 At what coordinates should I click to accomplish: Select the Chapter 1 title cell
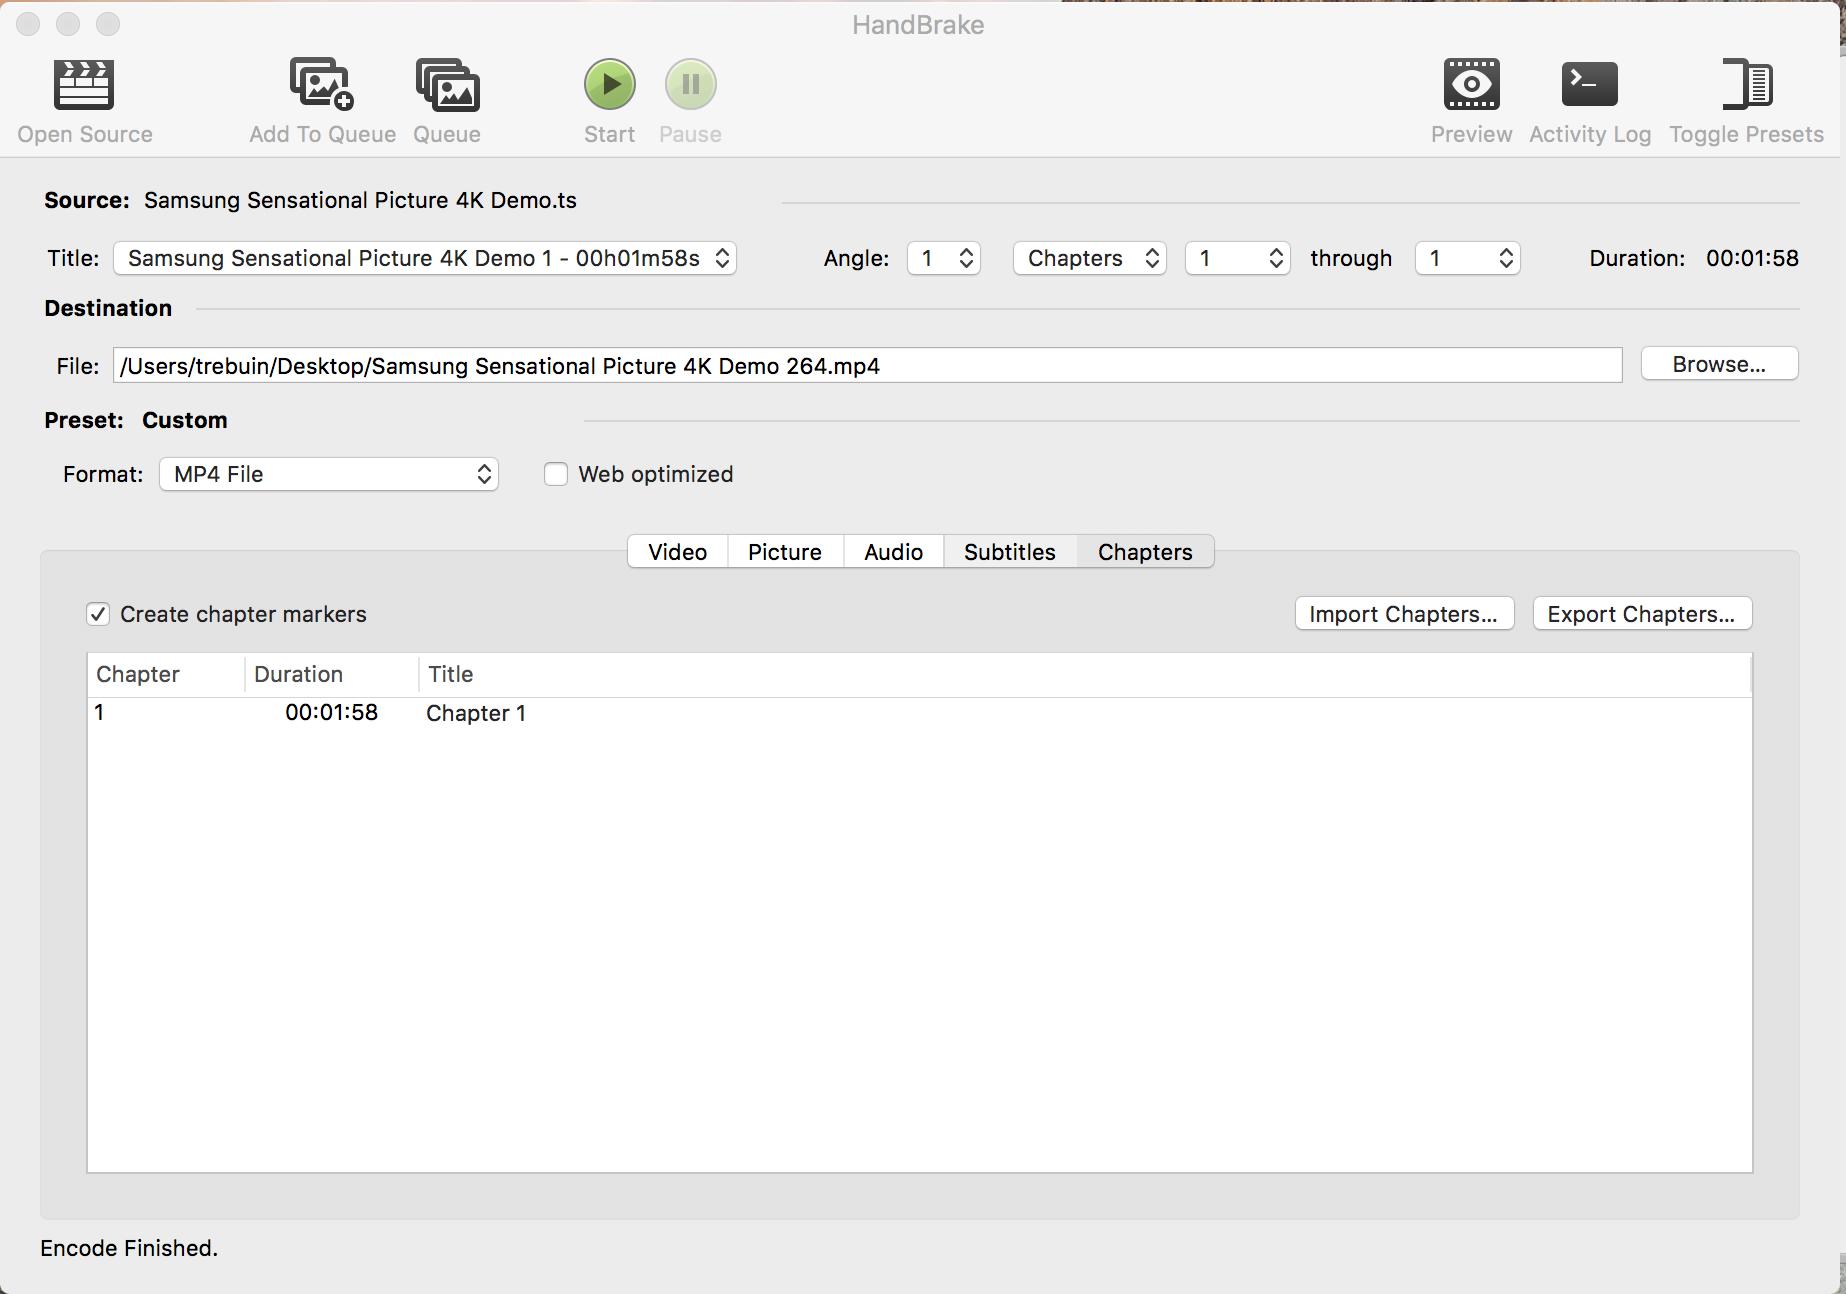476,713
